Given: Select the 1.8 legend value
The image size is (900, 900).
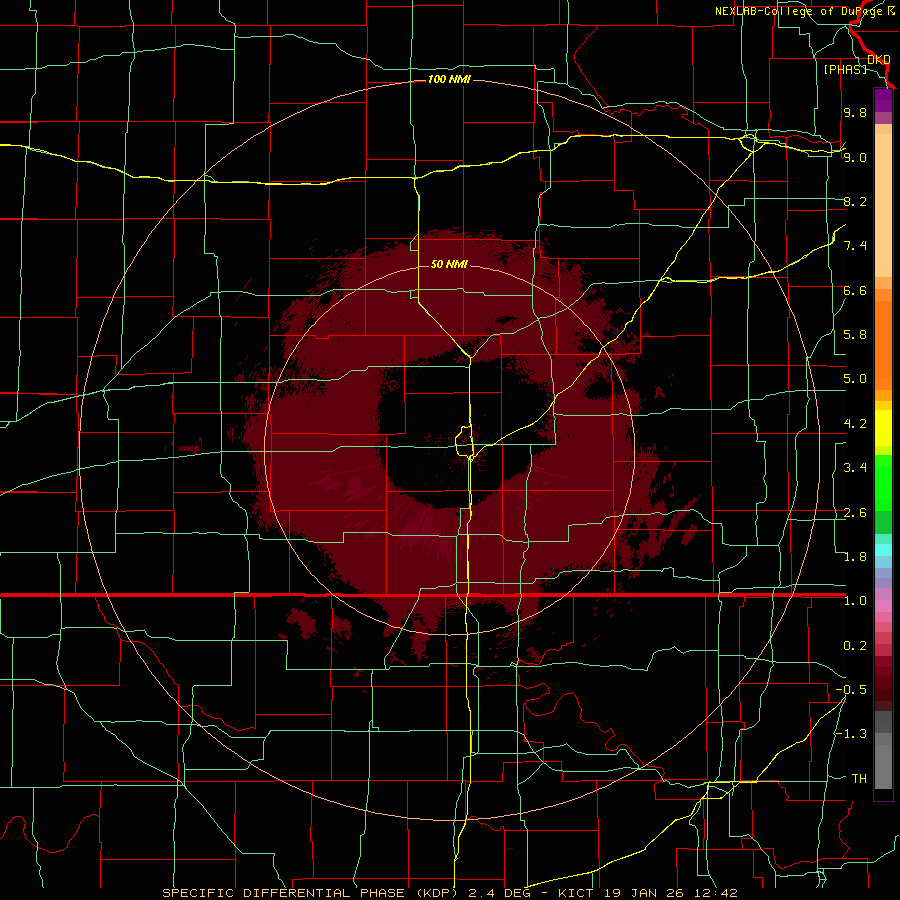Looking at the screenshot, I should (855, 557).
